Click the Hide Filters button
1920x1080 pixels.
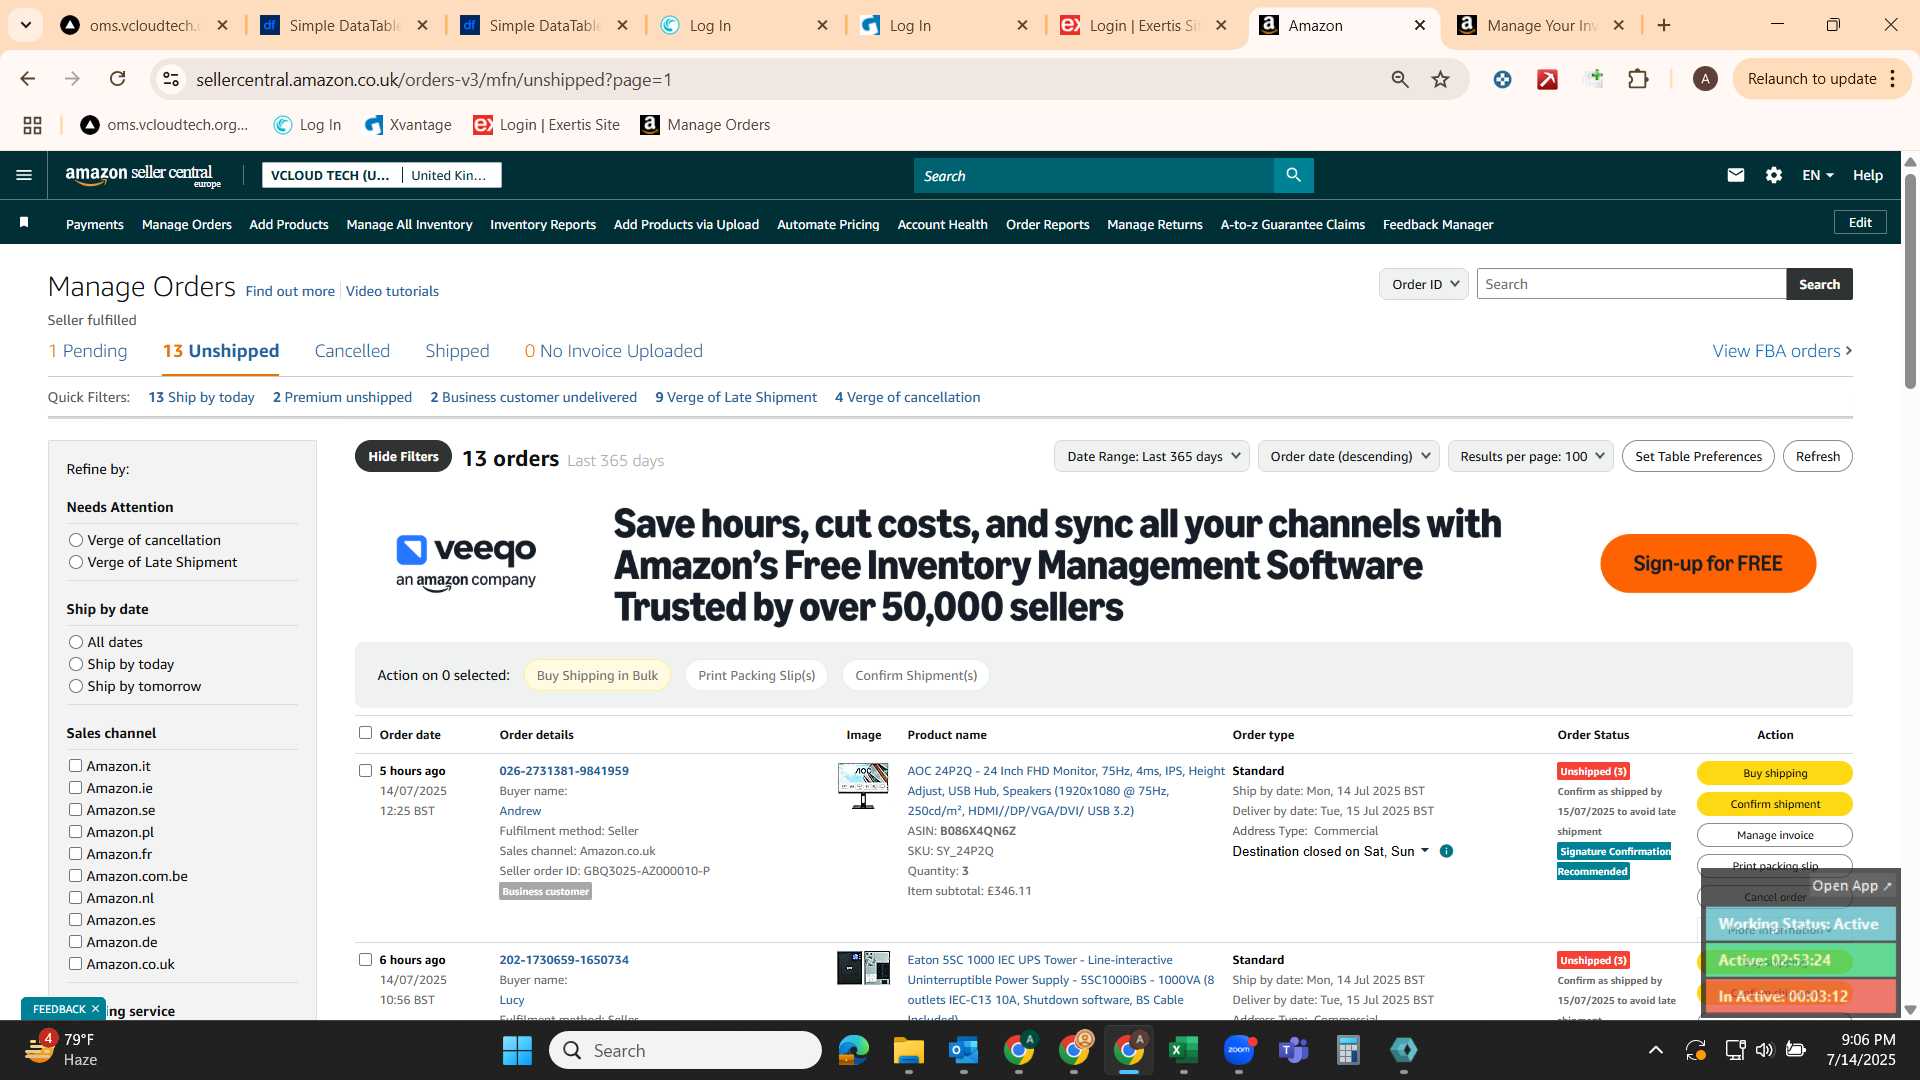pos(403,456)
